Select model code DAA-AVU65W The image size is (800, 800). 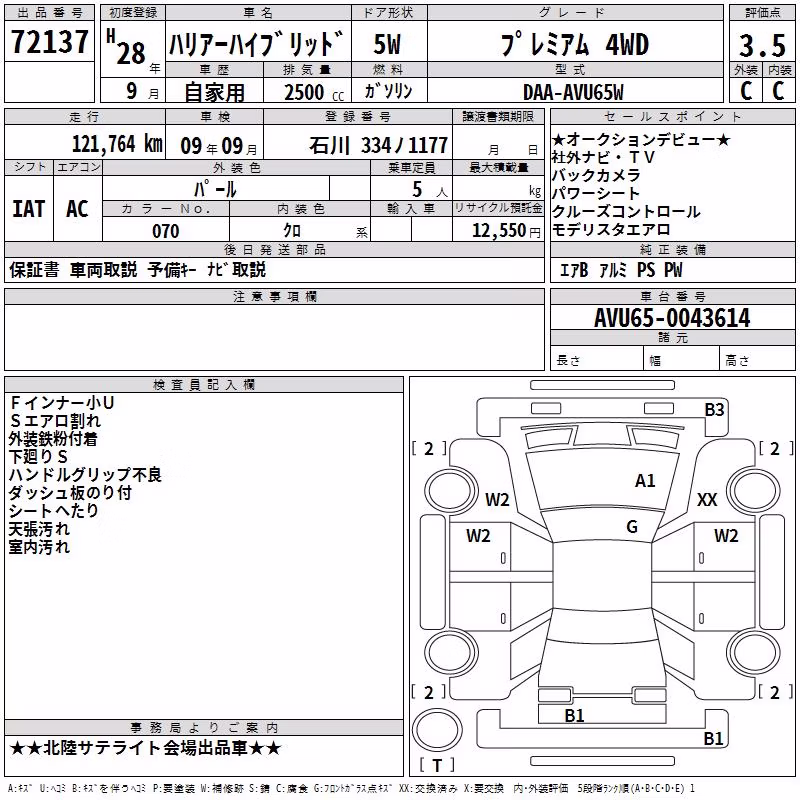(573, 92)
